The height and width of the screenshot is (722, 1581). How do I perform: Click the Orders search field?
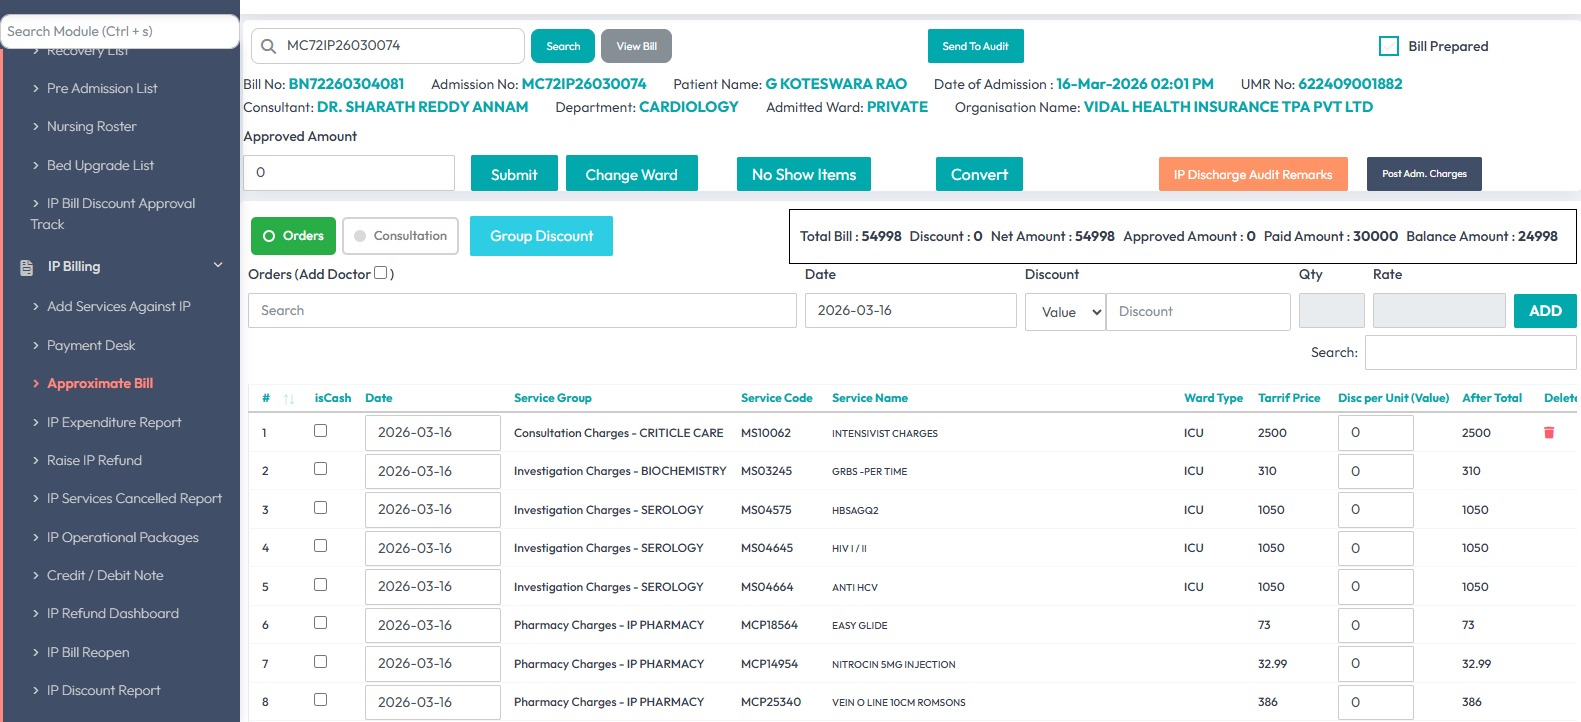(x=522, y=311)
